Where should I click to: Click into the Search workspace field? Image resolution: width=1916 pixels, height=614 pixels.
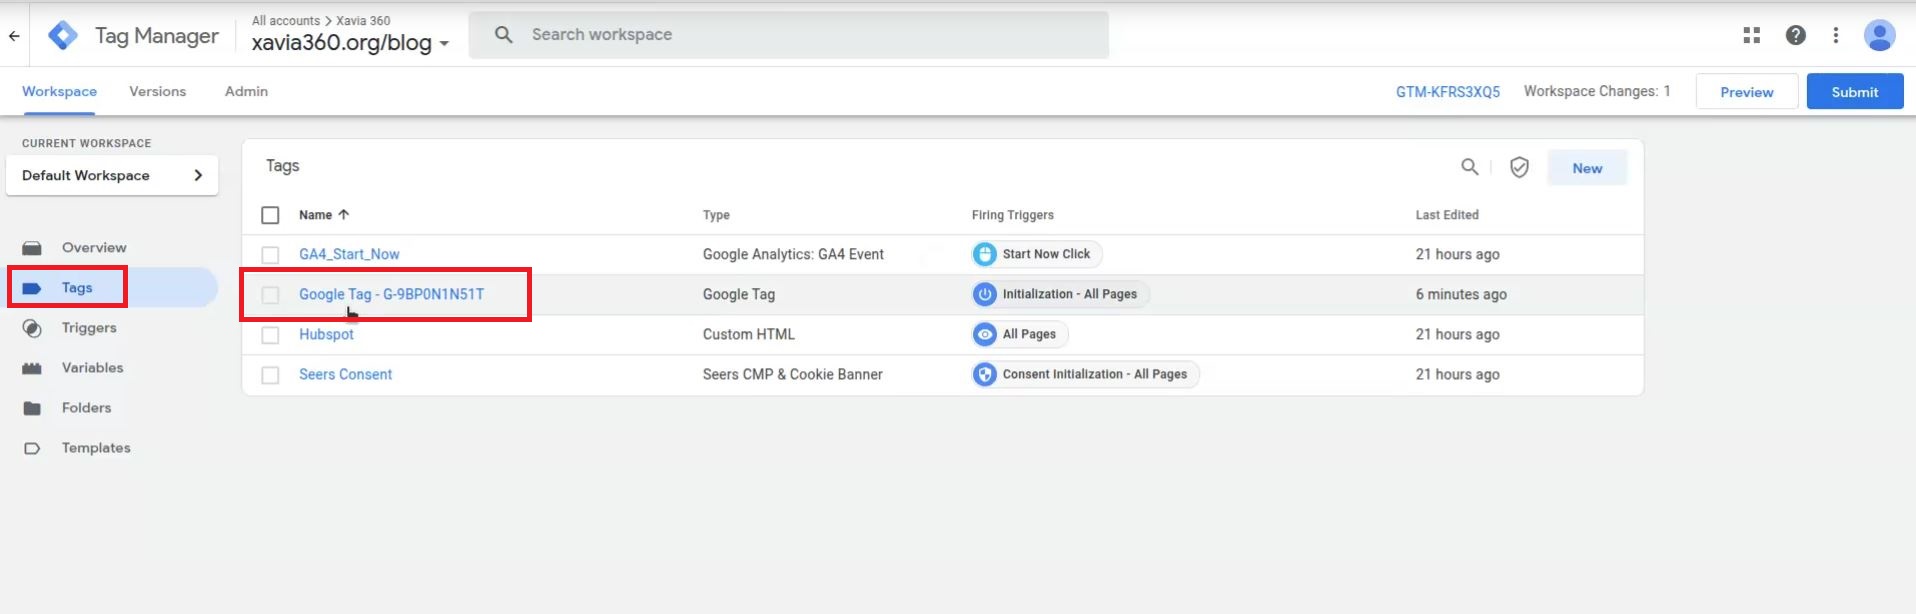click(x=789, y=35)
